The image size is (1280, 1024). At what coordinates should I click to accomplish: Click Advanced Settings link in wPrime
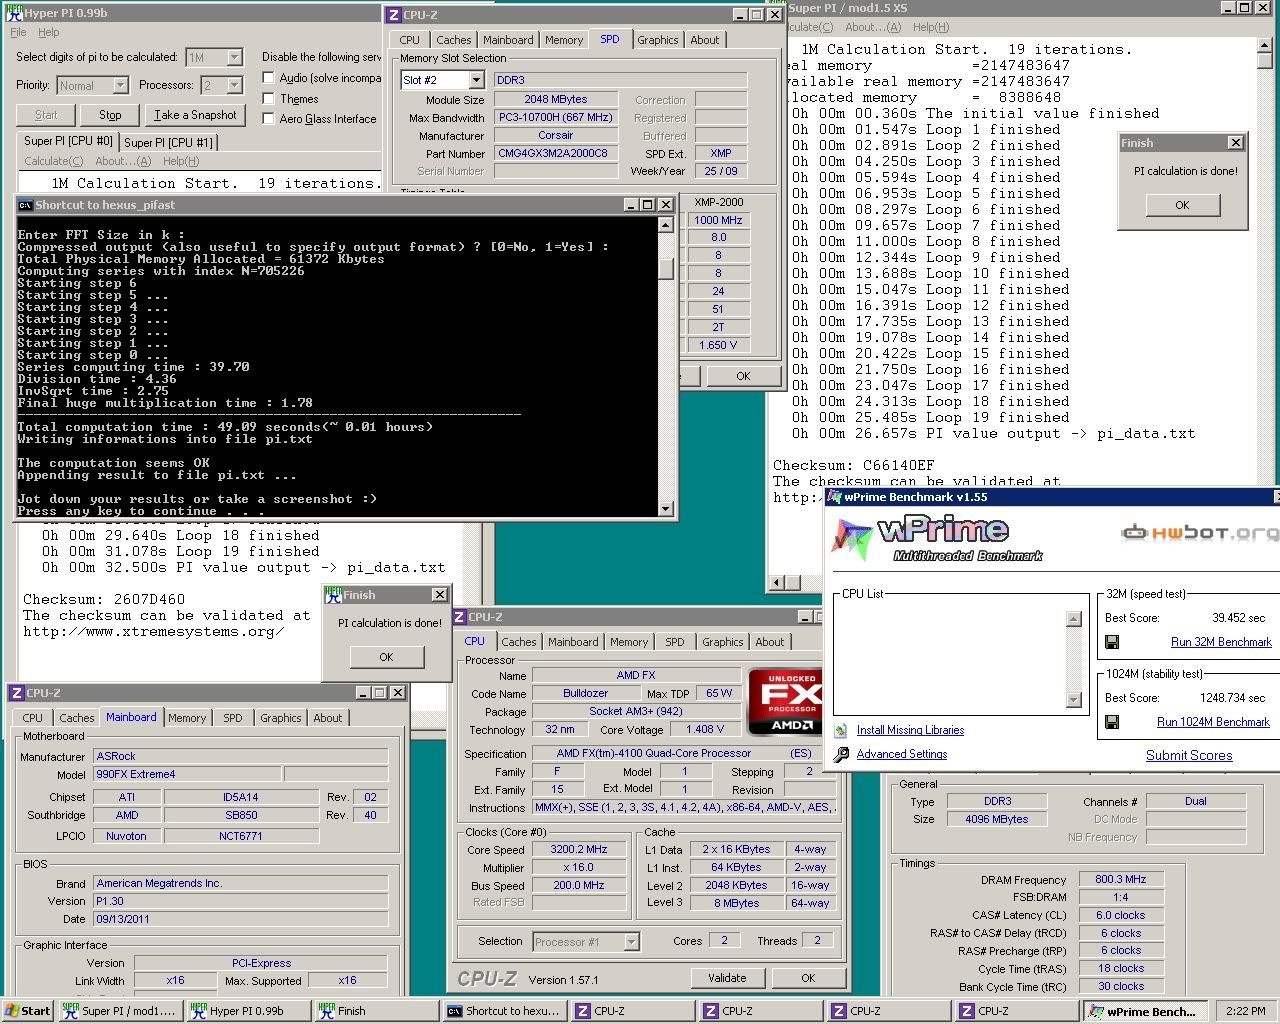pyautogui.click(x=901, y=755)
